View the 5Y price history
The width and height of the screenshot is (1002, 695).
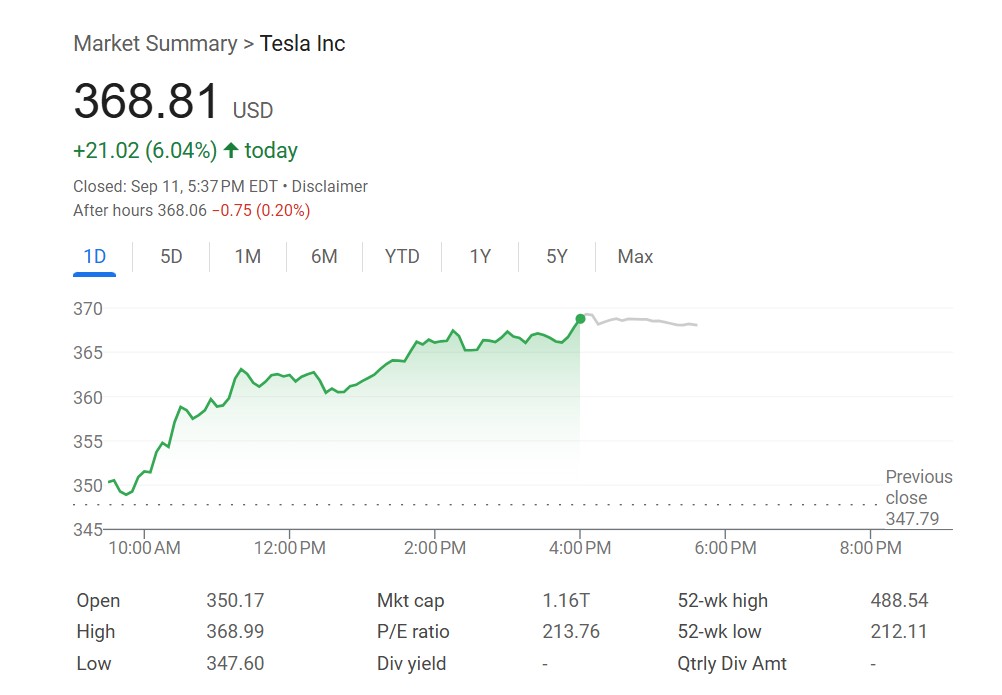click(x=557, y=257)
